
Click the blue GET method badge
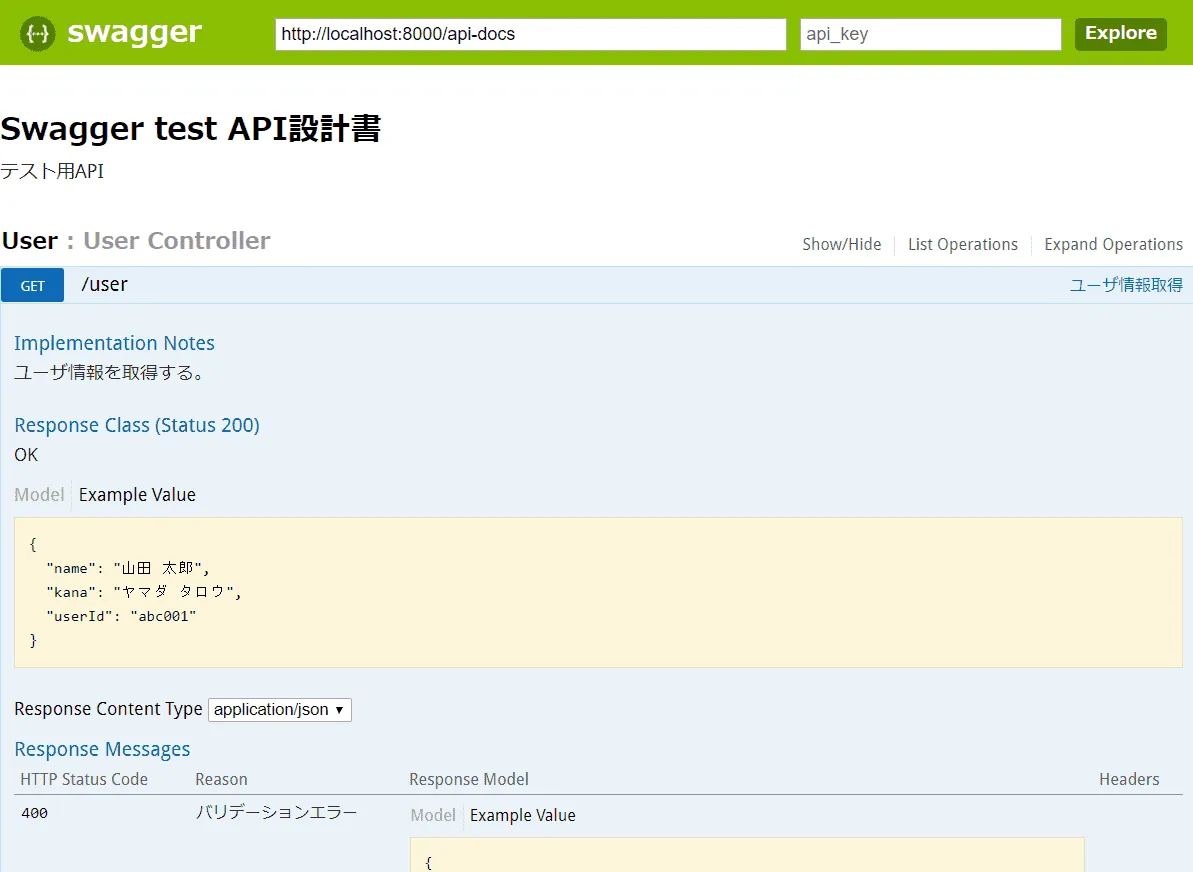coord(31,285)
